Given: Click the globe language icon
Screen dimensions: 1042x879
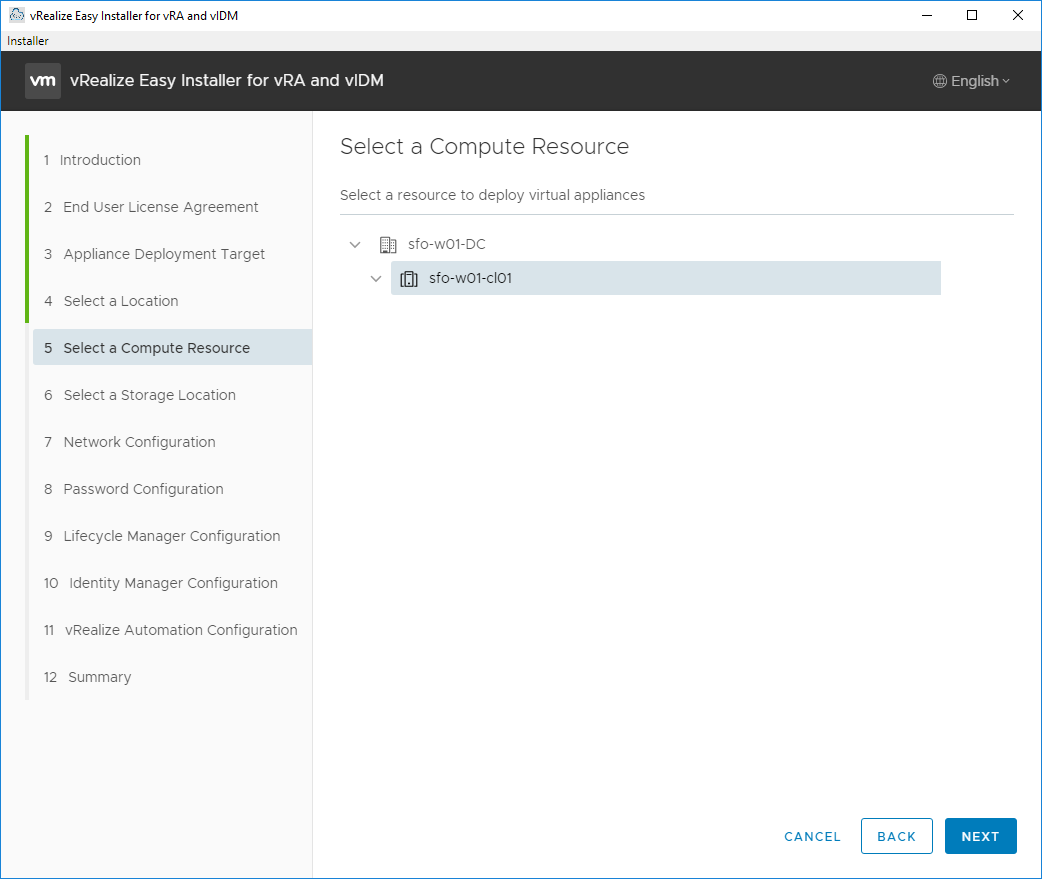Looking at the screenshot, I should [940, 81].
